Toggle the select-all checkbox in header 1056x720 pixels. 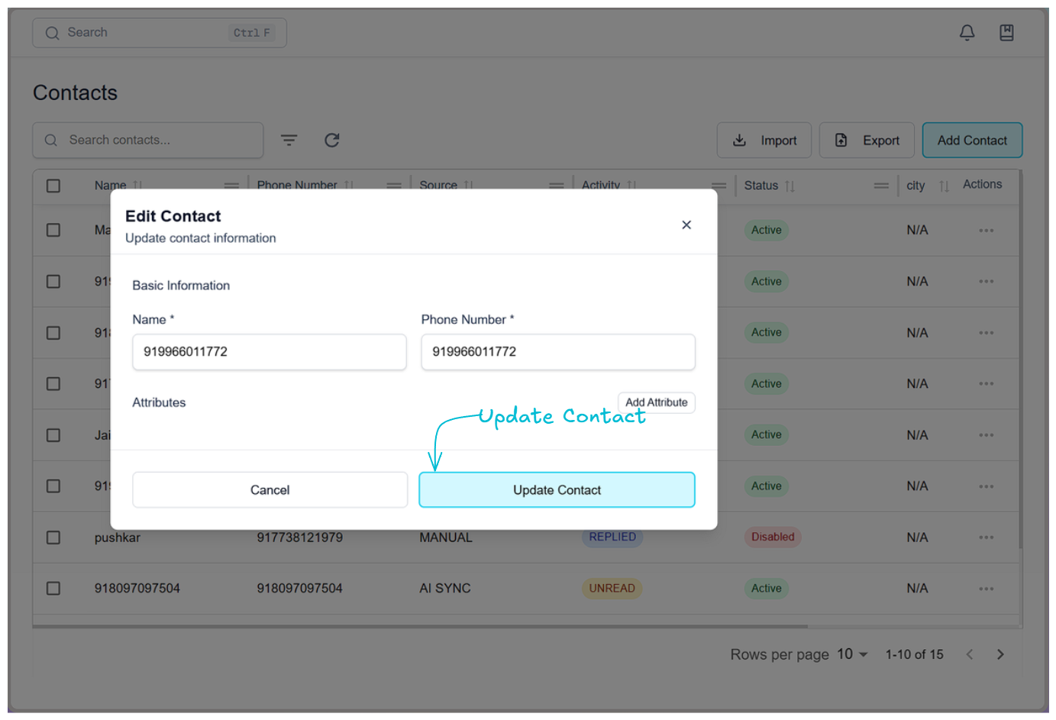(x=54, y=186)
